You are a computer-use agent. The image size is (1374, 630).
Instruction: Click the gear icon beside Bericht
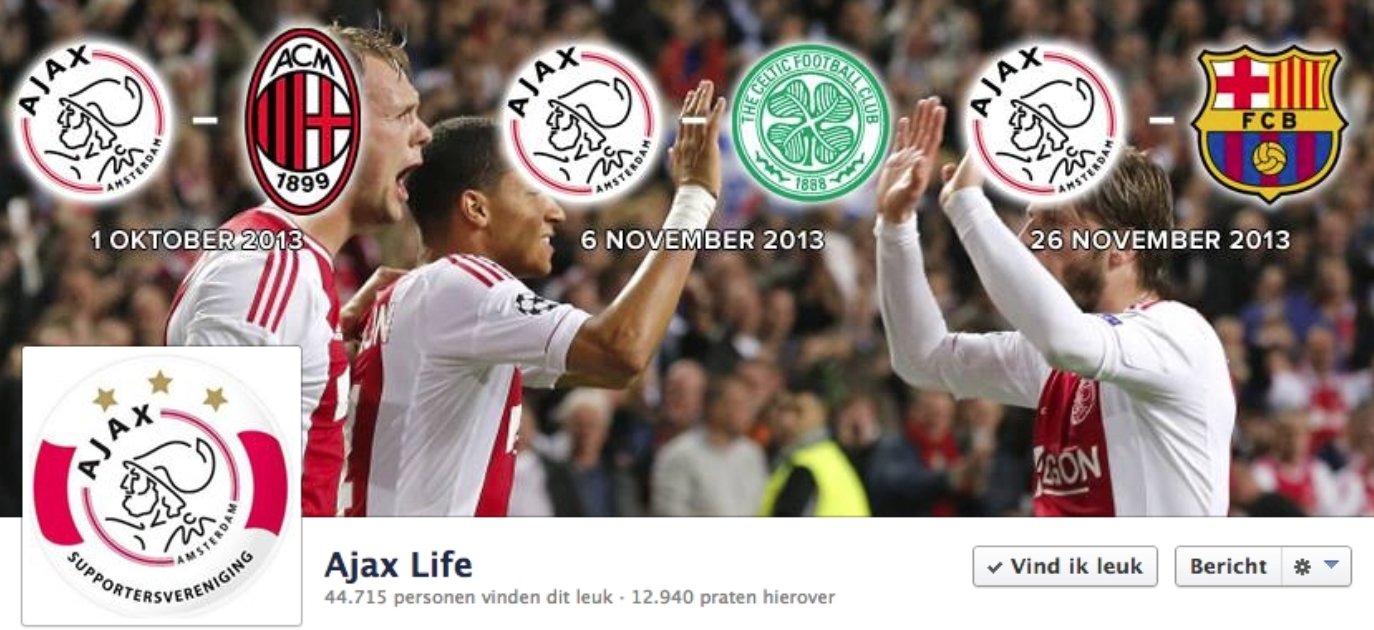click(1301, 566)
